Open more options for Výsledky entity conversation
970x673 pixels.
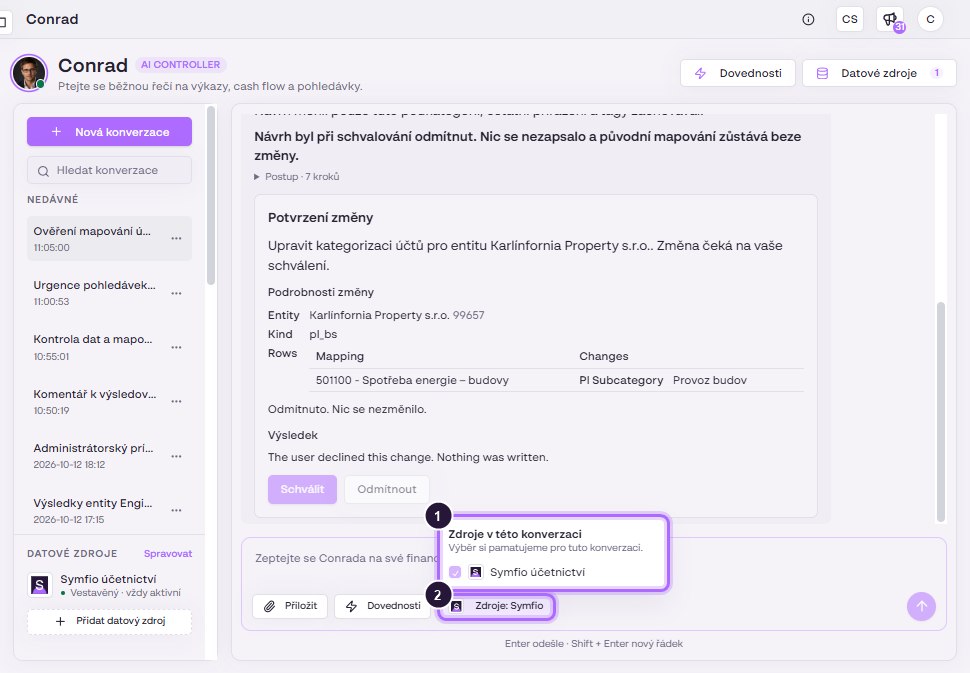(x=176, y=510)
